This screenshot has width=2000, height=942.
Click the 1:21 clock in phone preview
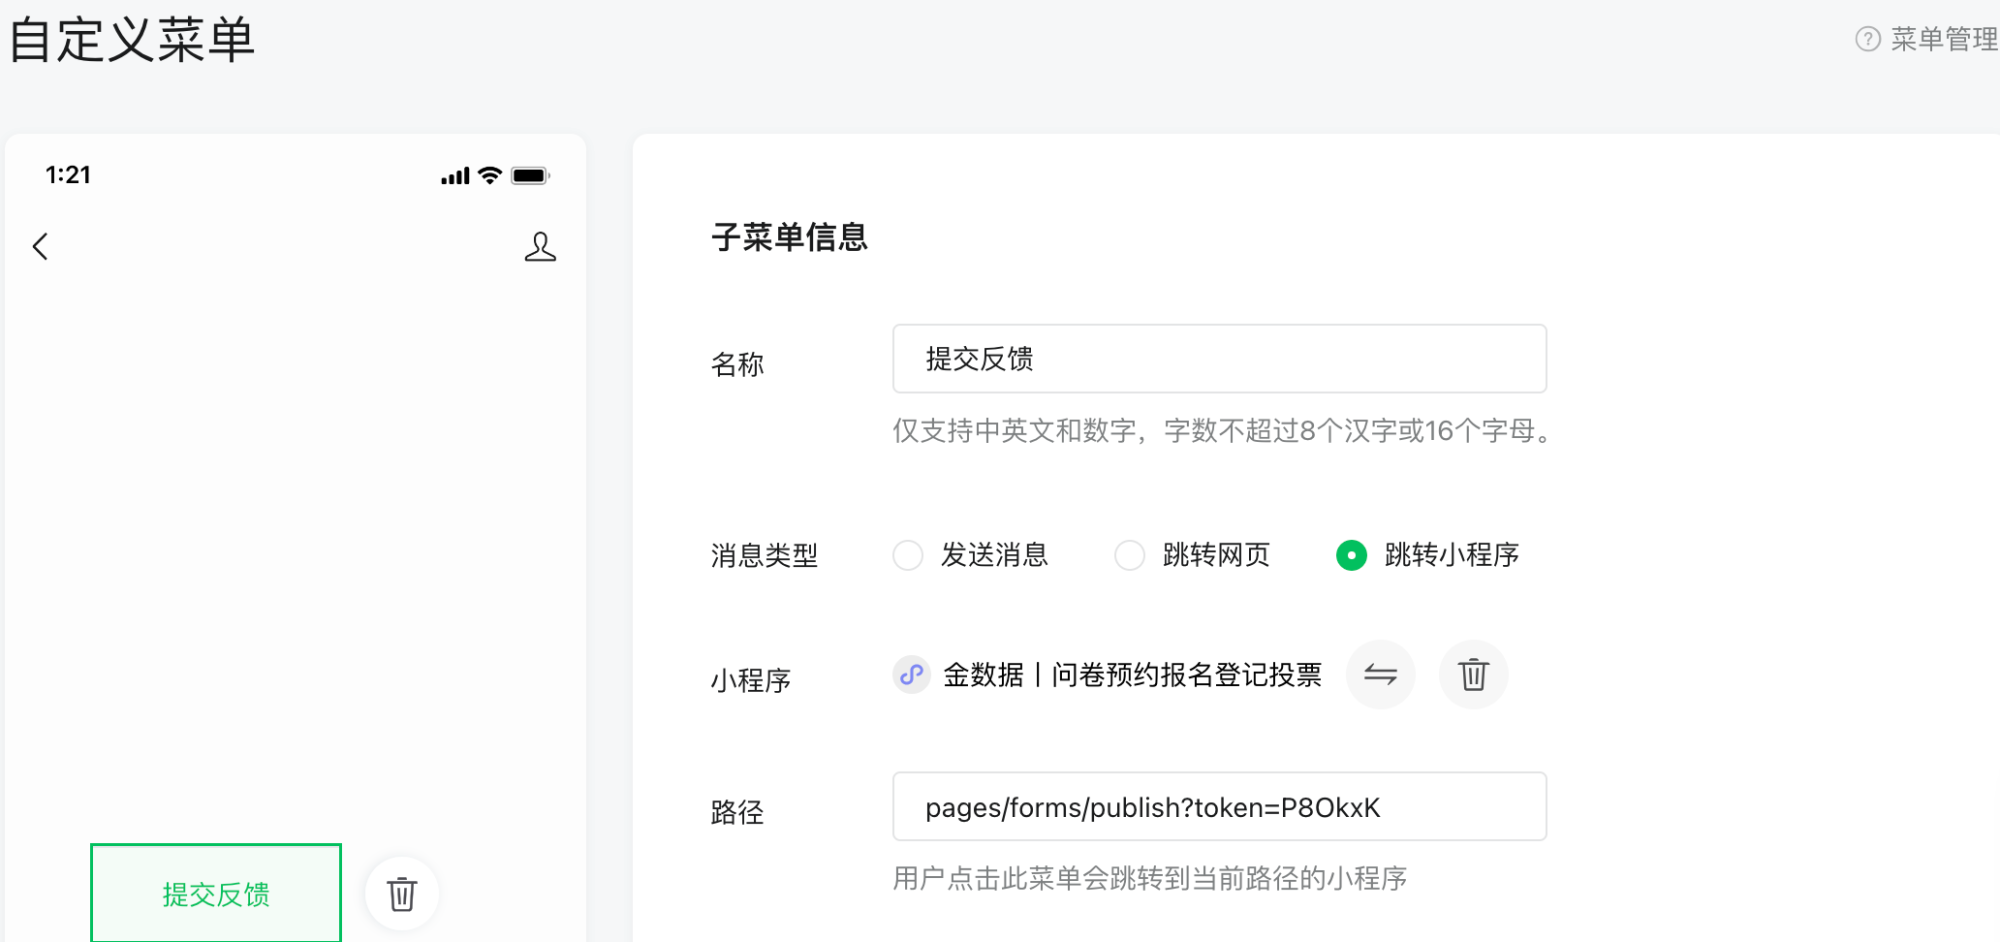pyautogui.click(x=68, y=175)
